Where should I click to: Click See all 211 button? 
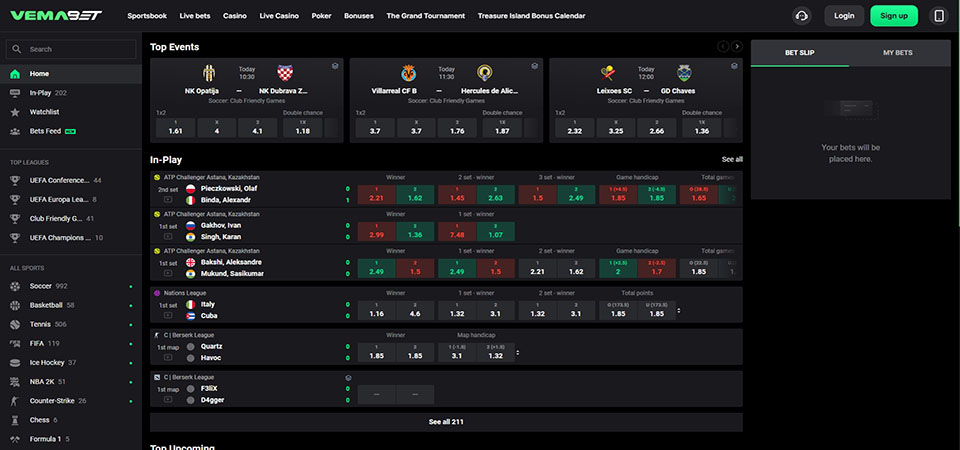tap(446, 422)
